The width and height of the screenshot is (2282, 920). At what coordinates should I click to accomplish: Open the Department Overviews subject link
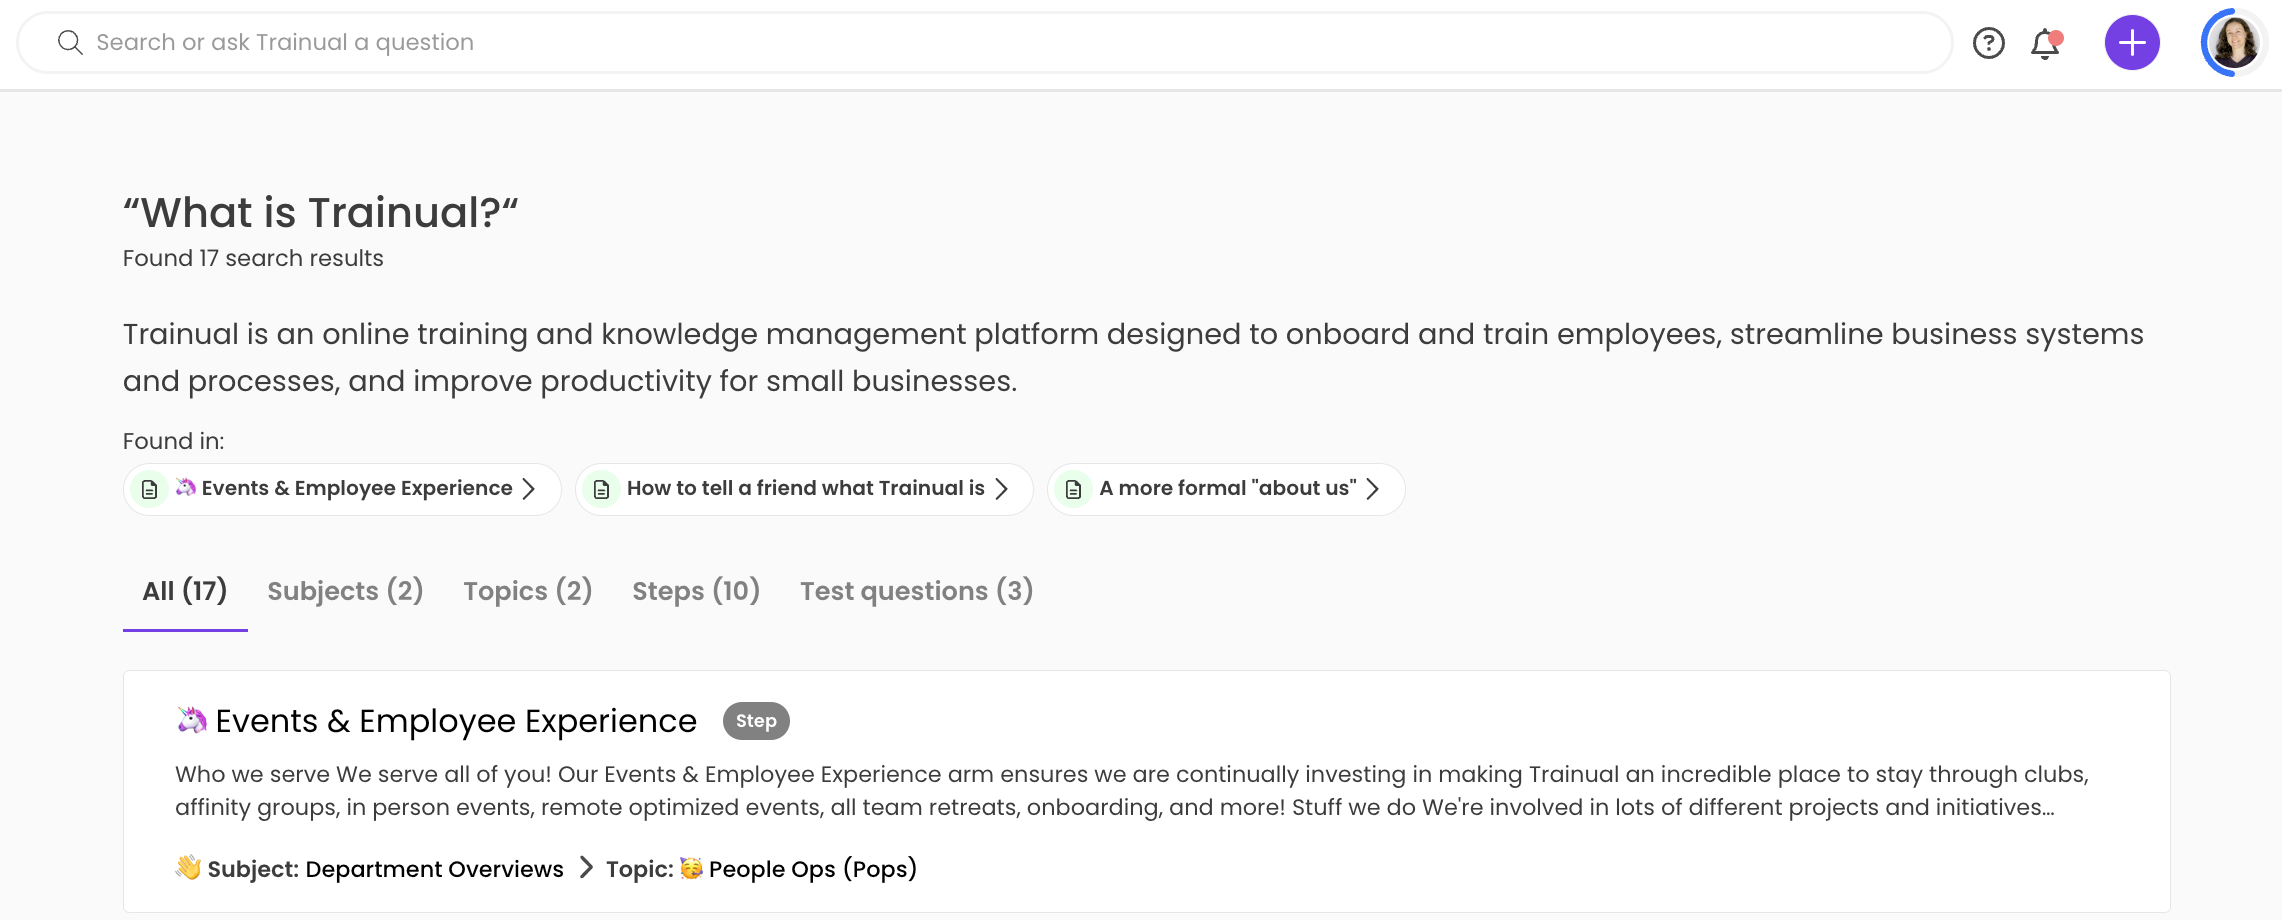[434, 869]
